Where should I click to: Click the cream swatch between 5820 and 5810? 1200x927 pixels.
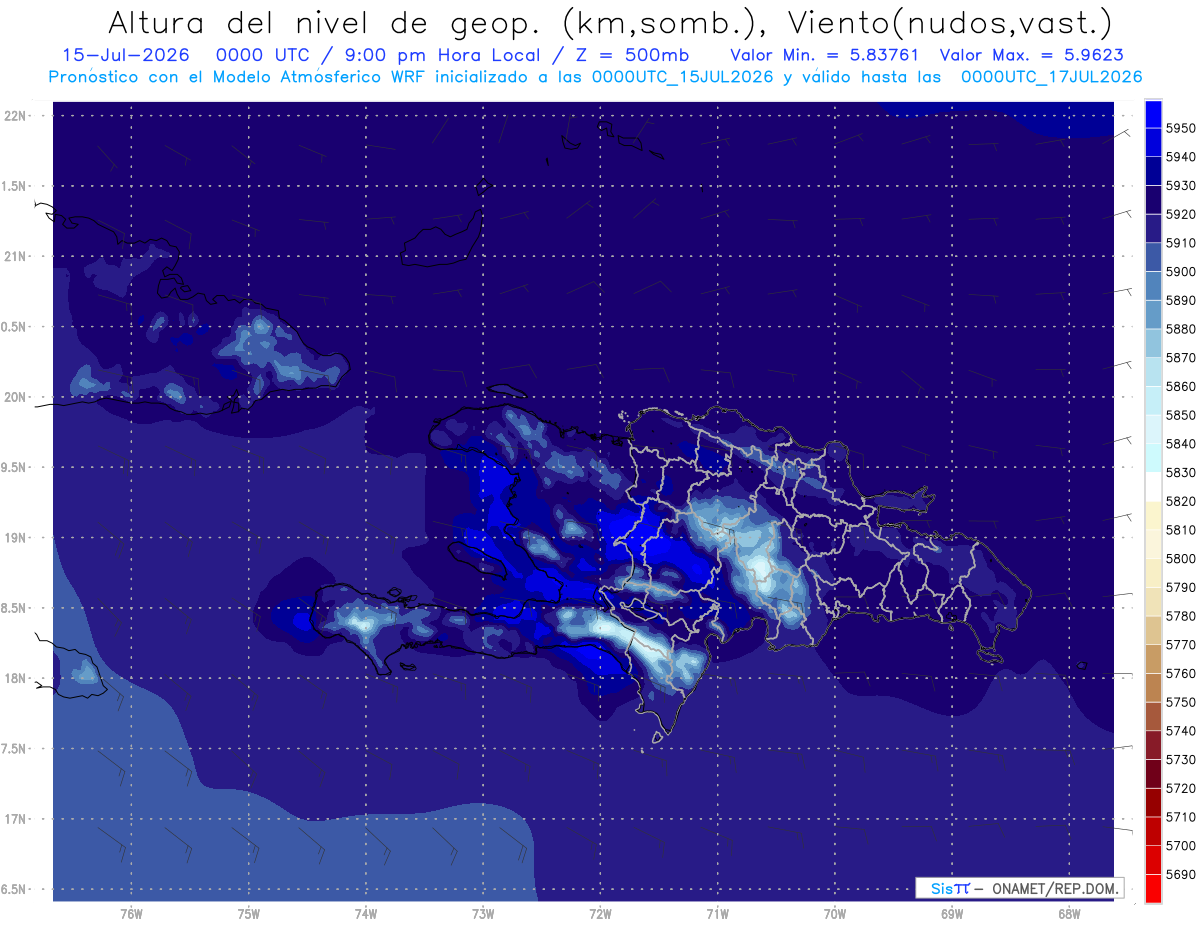pos(1153,515)
